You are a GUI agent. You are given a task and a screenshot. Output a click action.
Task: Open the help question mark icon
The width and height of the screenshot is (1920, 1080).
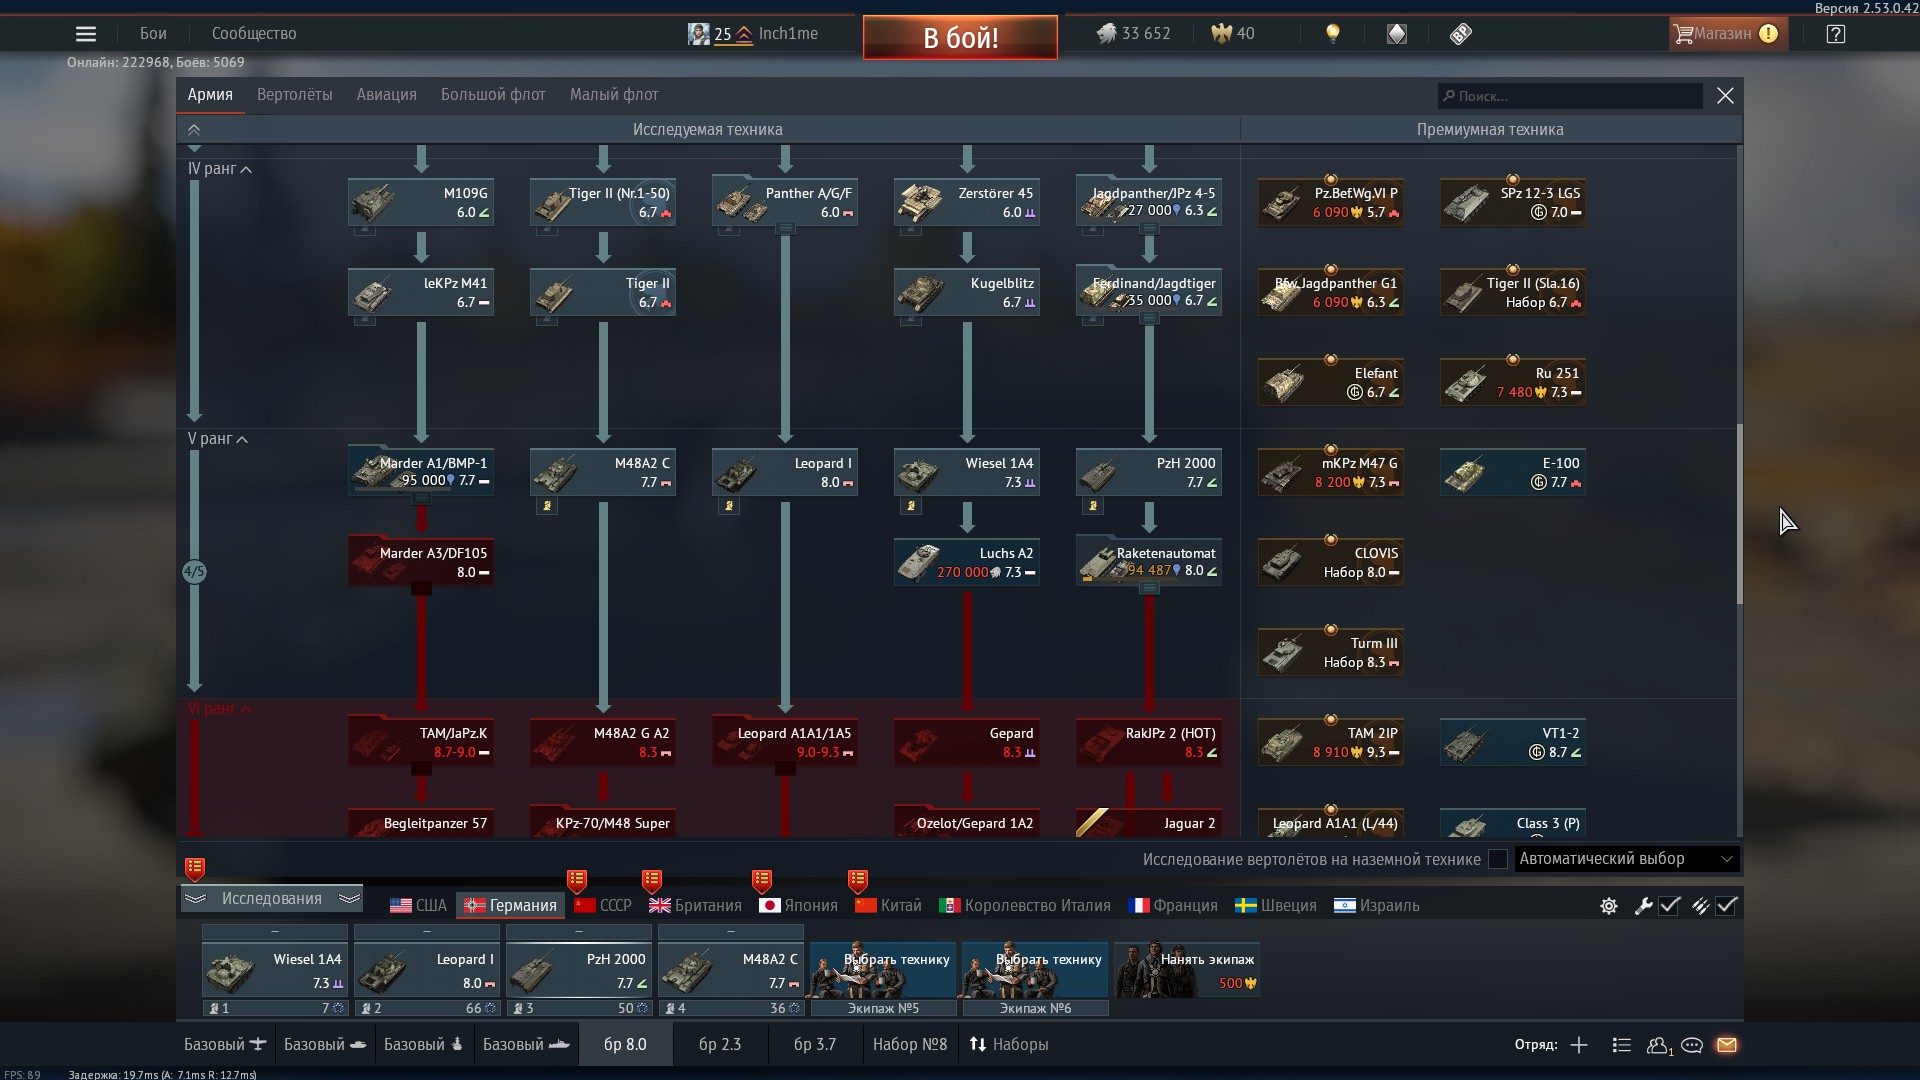1835,34
